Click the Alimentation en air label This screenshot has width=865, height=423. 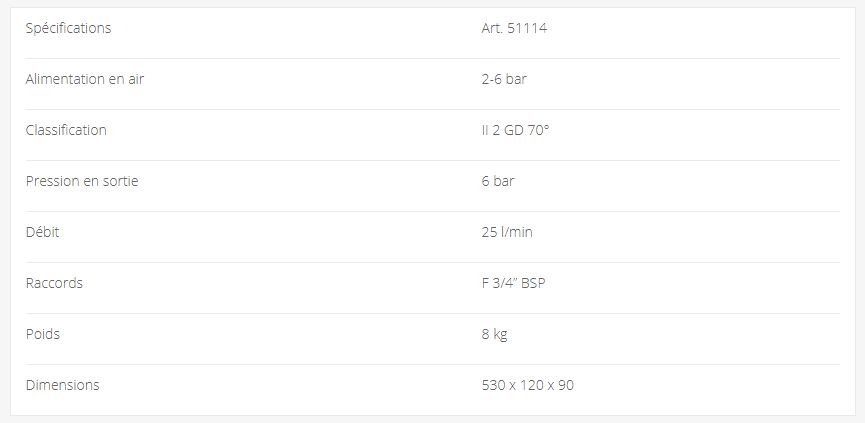click(x=92, y=79)
